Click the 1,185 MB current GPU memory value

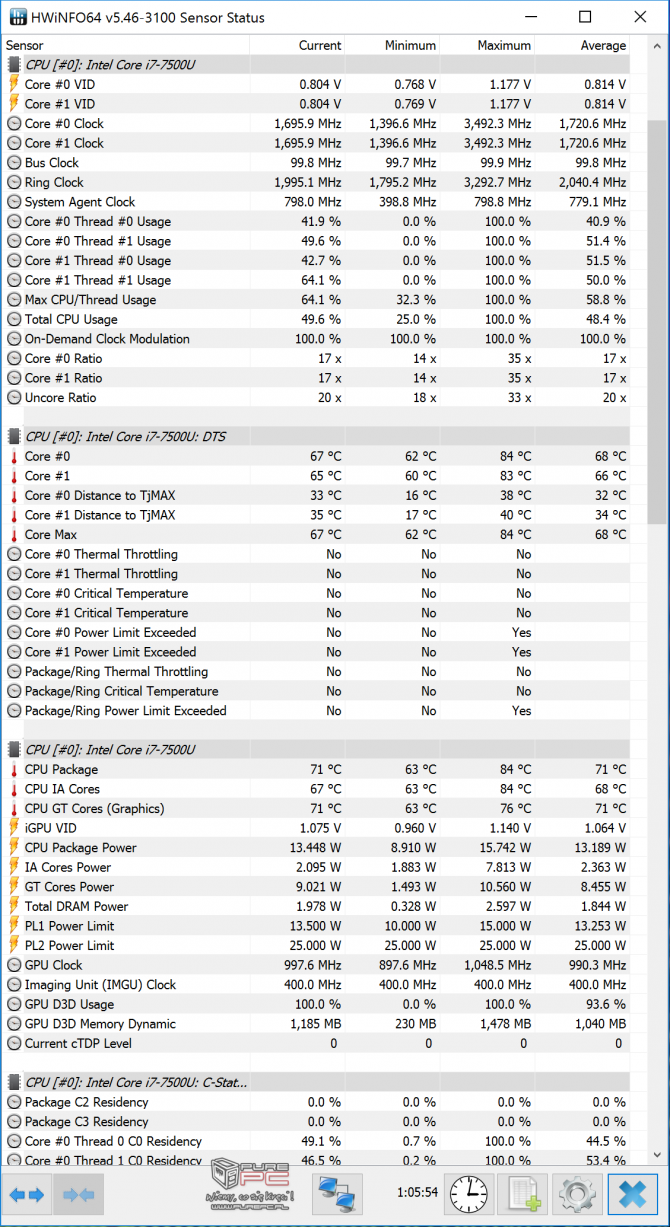point(316,1024)
